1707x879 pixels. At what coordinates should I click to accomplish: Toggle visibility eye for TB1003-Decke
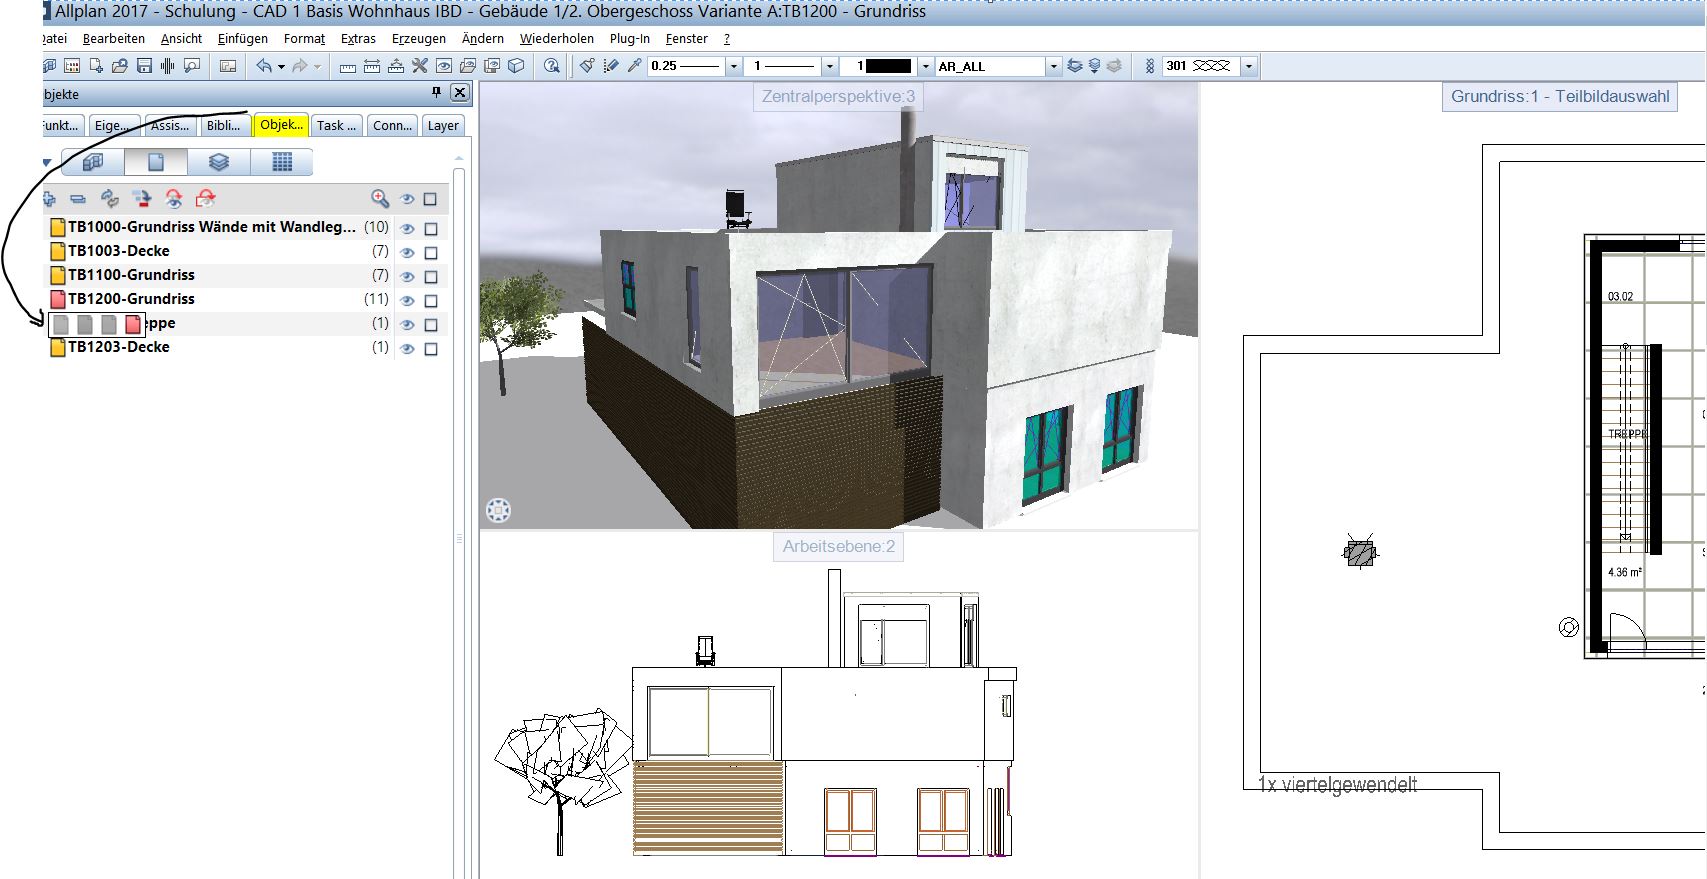[407, 252]
